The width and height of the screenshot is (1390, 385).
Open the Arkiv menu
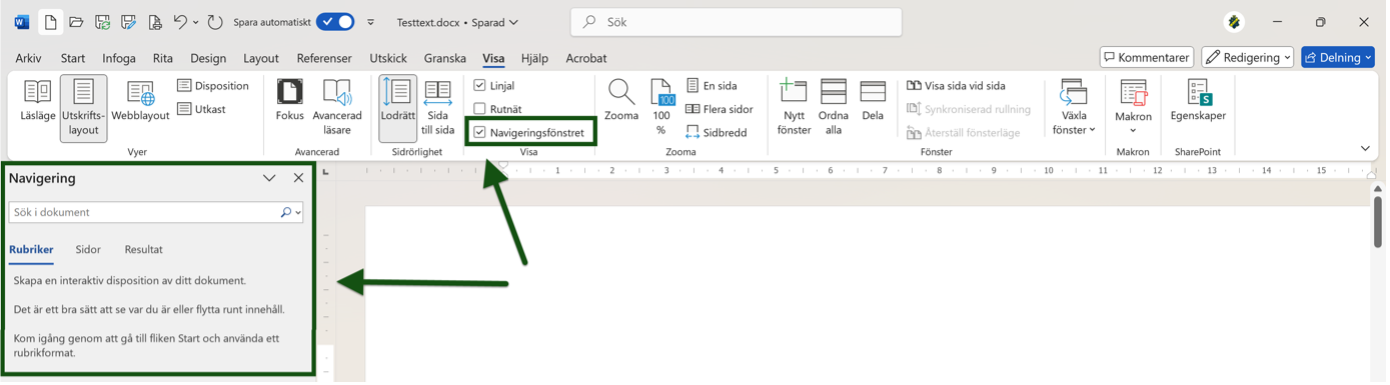(28, 58)
